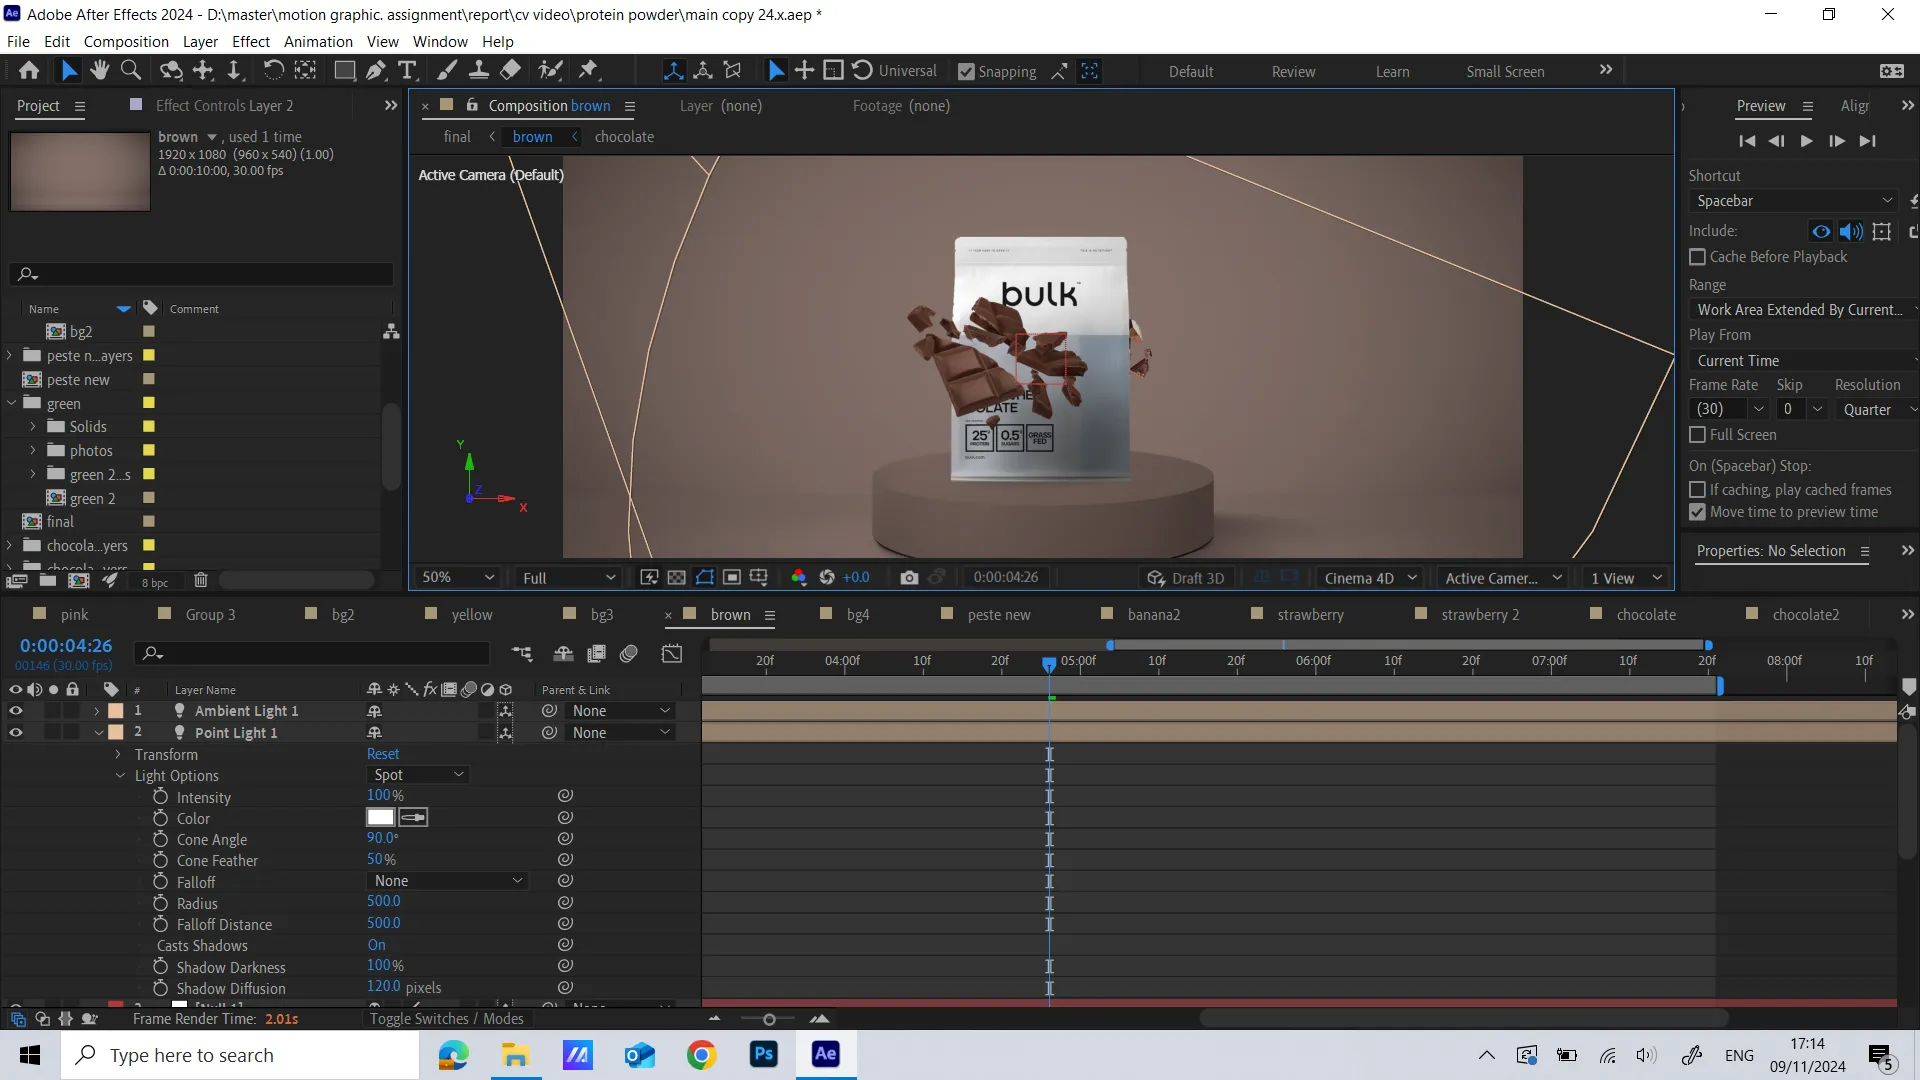The height and width of the screenshot is (1080, 1920).
Task: Open the Effect menu
Action: pos(251,42)
